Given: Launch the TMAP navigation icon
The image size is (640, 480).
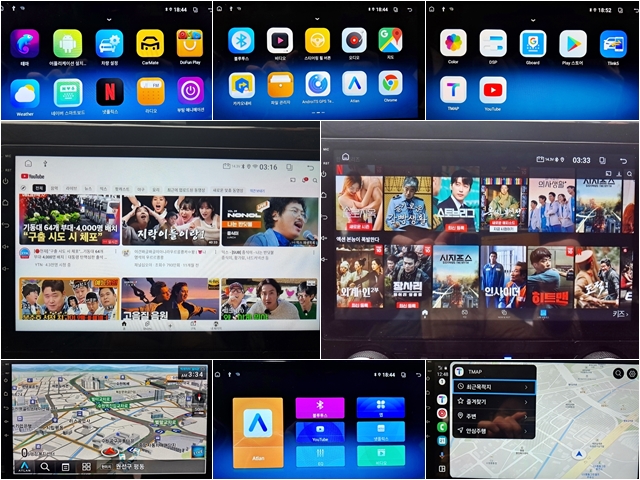Looking at the screenshot, I should click(453, 90).
